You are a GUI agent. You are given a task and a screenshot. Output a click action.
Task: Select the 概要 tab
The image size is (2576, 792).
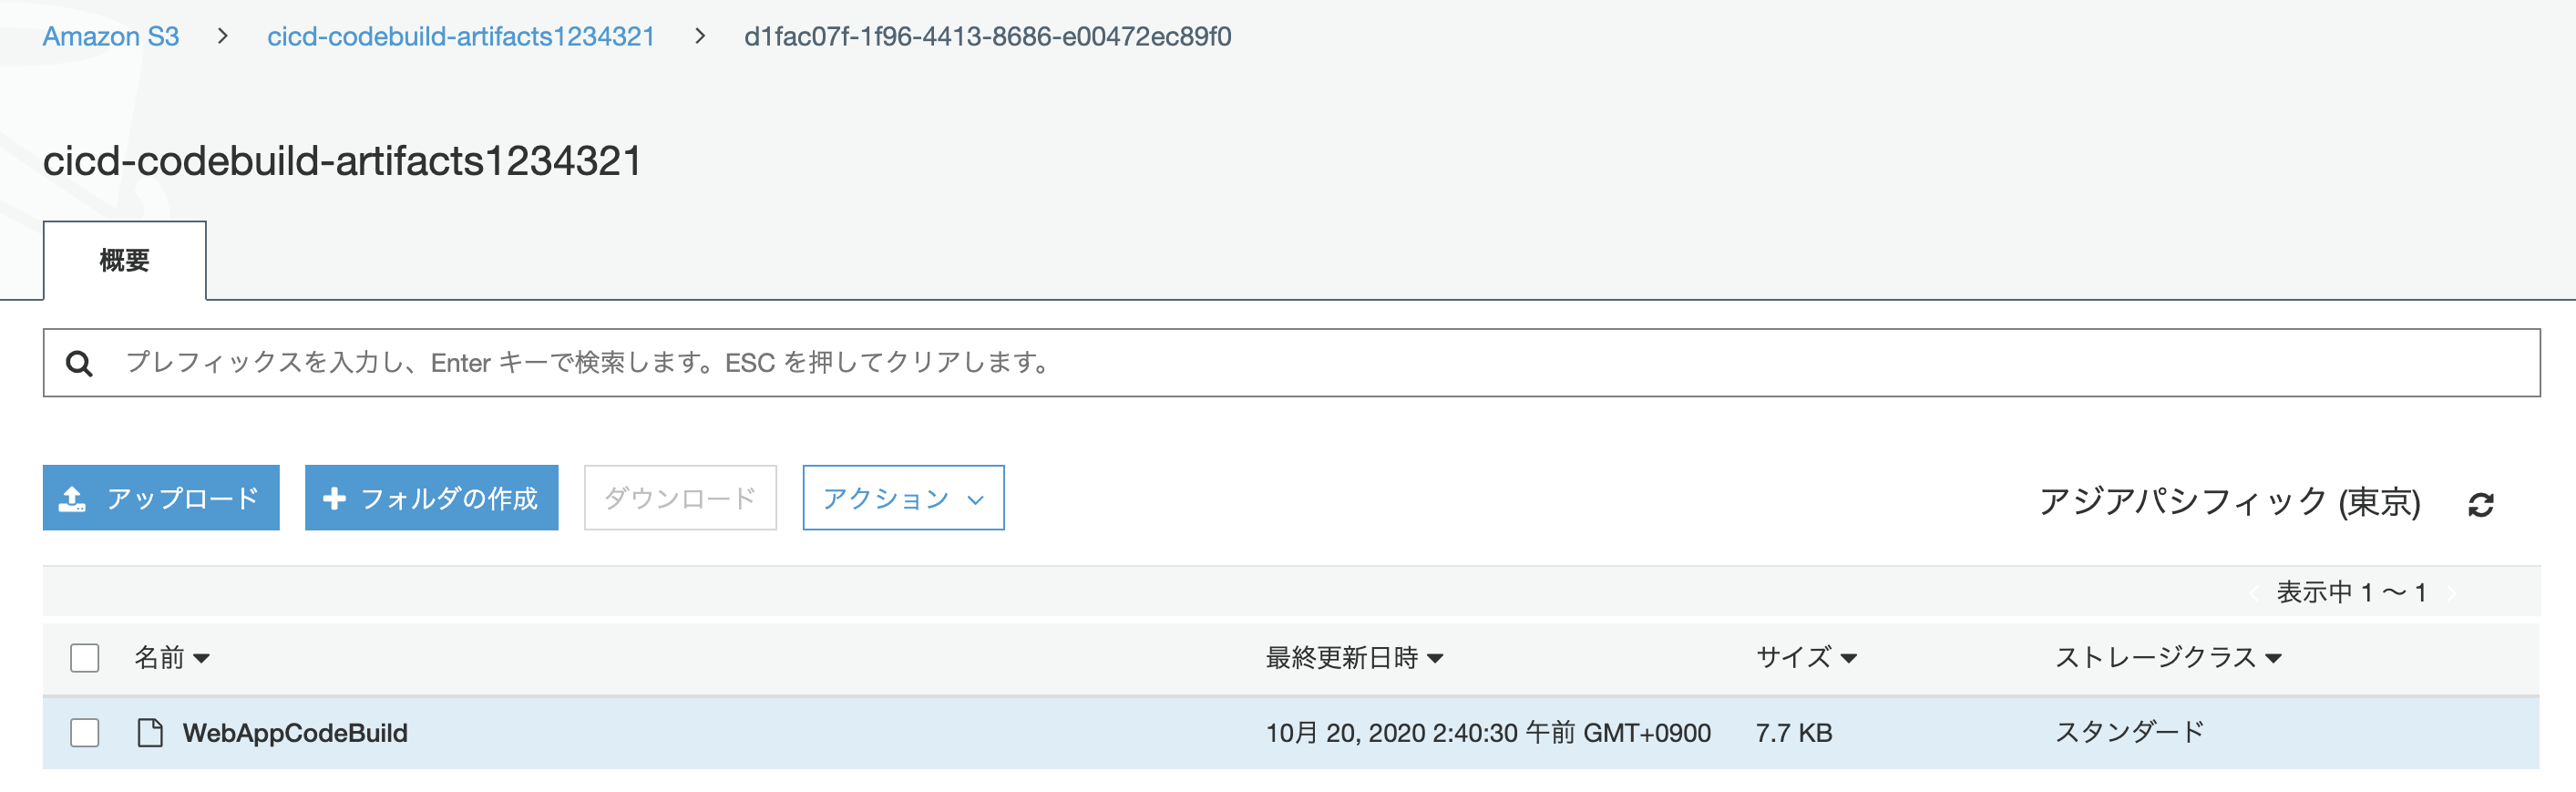[x=124, y=260]
